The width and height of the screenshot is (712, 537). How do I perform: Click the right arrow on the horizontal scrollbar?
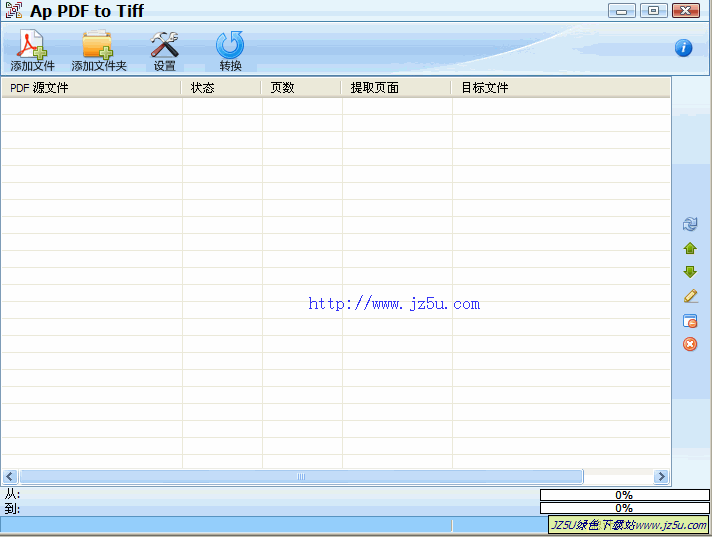[x=661, y=477]
